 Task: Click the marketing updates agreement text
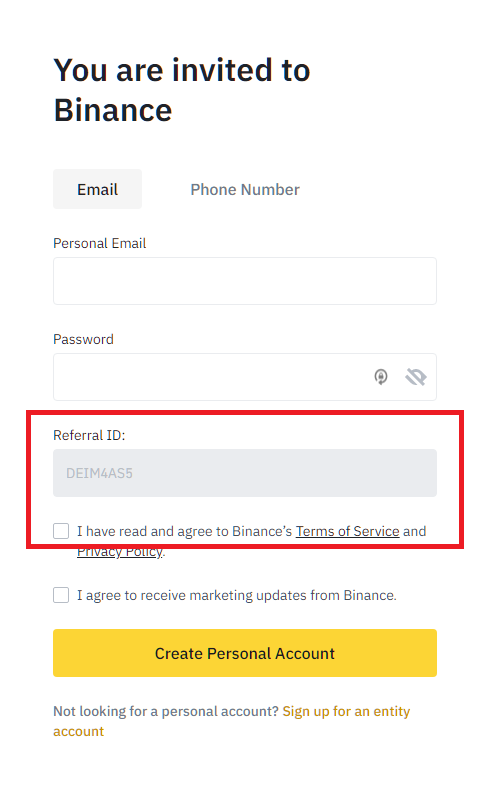tap(237, 595)
